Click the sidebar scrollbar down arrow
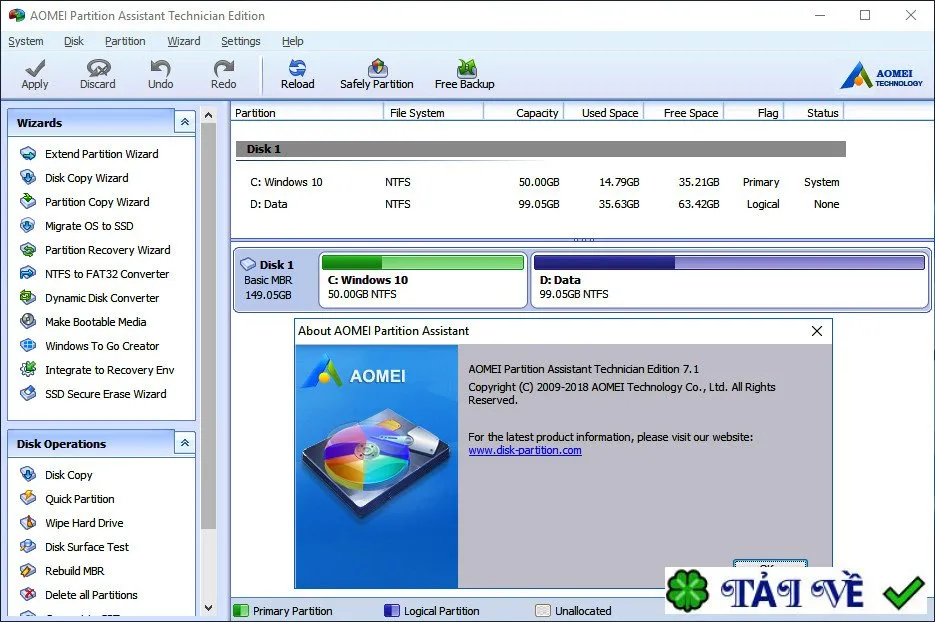 pos(208,608)
